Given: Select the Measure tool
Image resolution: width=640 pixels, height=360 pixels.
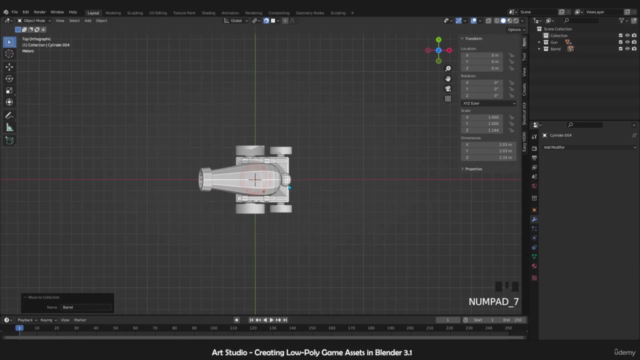Looking at the screenshot, I should click(9, 128).
